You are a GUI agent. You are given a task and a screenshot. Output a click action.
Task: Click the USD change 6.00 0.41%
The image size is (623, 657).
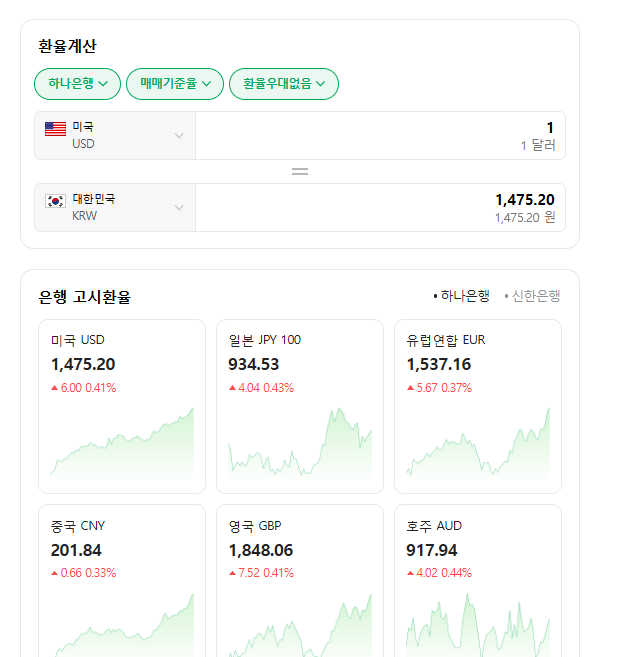[x=83, y=388]
